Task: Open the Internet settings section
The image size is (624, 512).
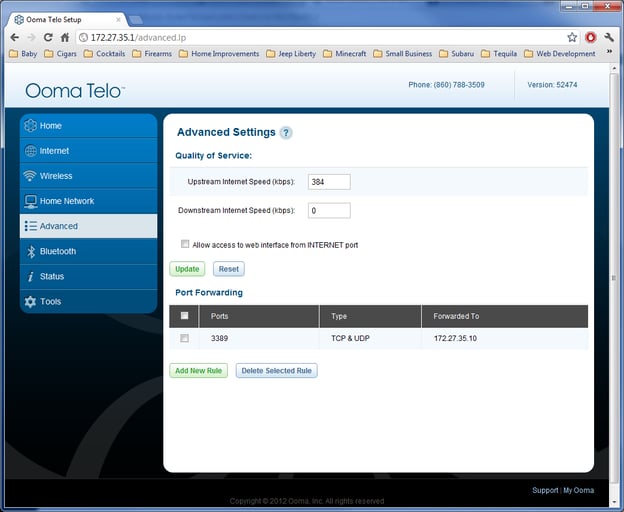Action: pyautogui.click(x=54, y=151)
